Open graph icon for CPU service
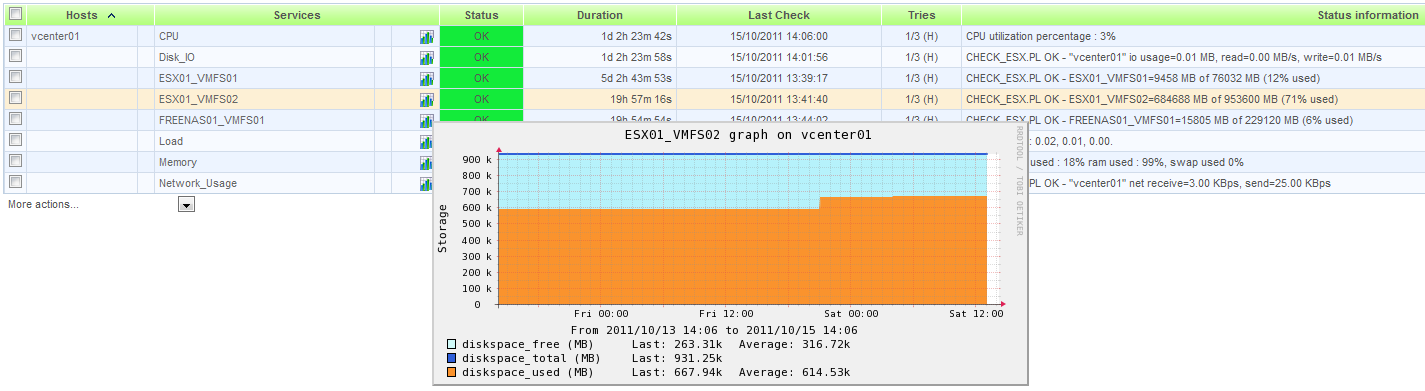 [x=427, y=36]
